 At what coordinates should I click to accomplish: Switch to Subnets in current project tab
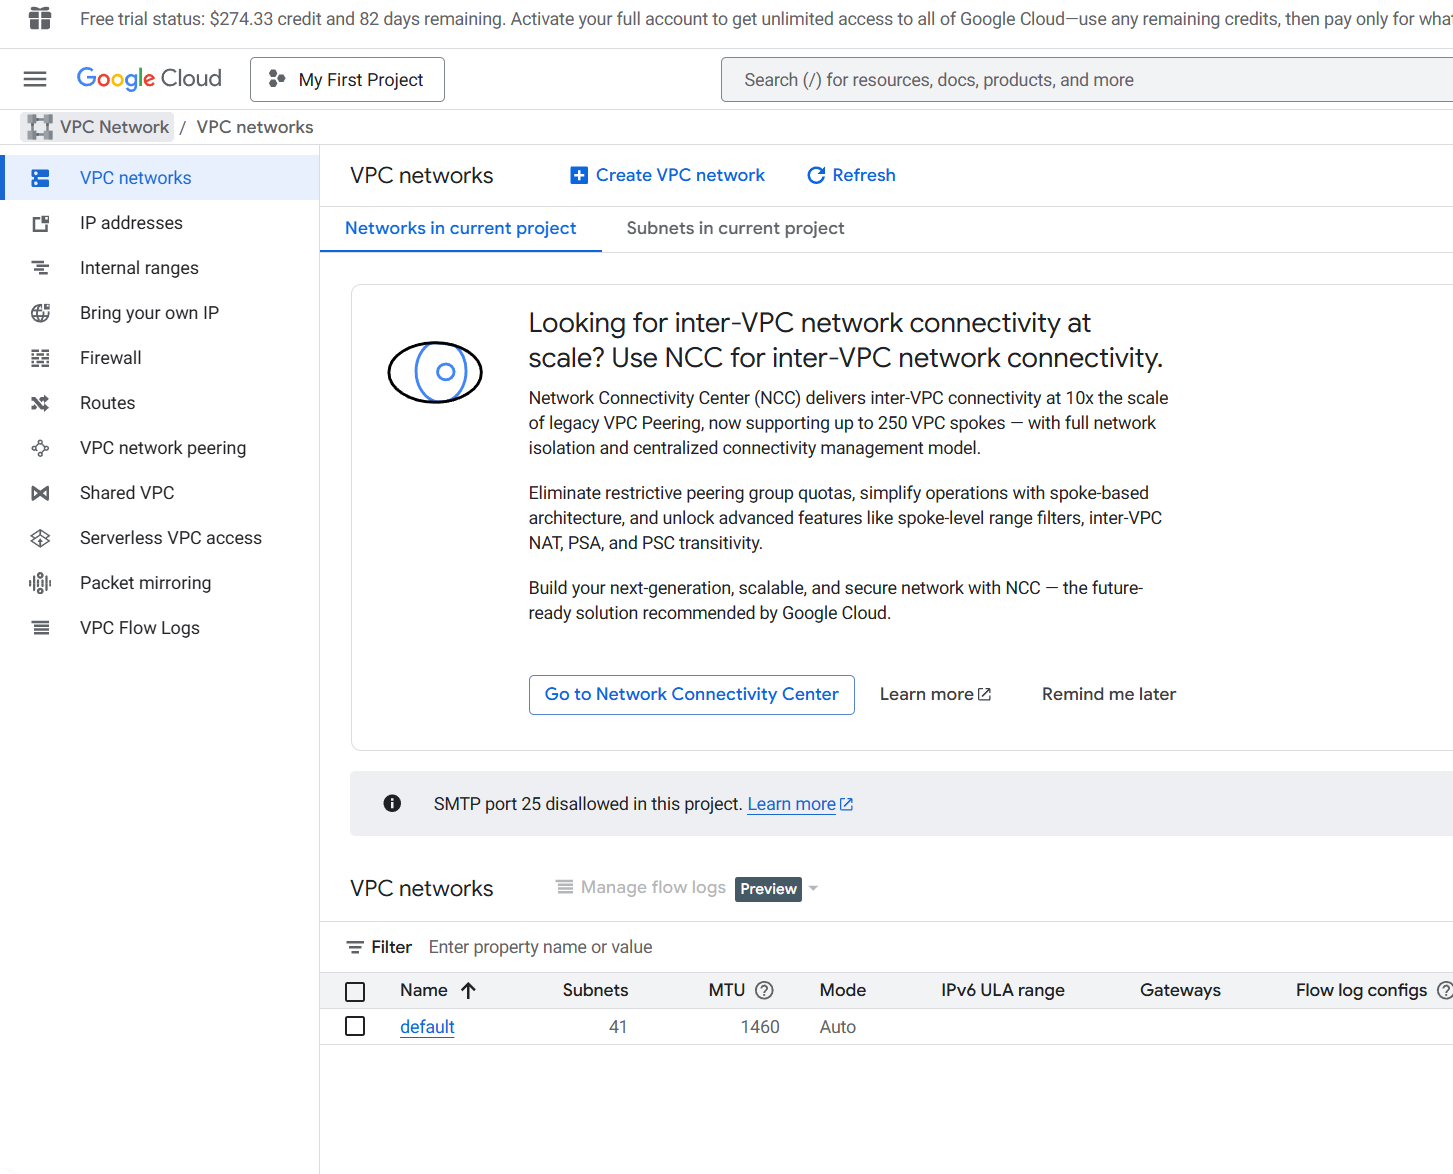tap(735, 228)
